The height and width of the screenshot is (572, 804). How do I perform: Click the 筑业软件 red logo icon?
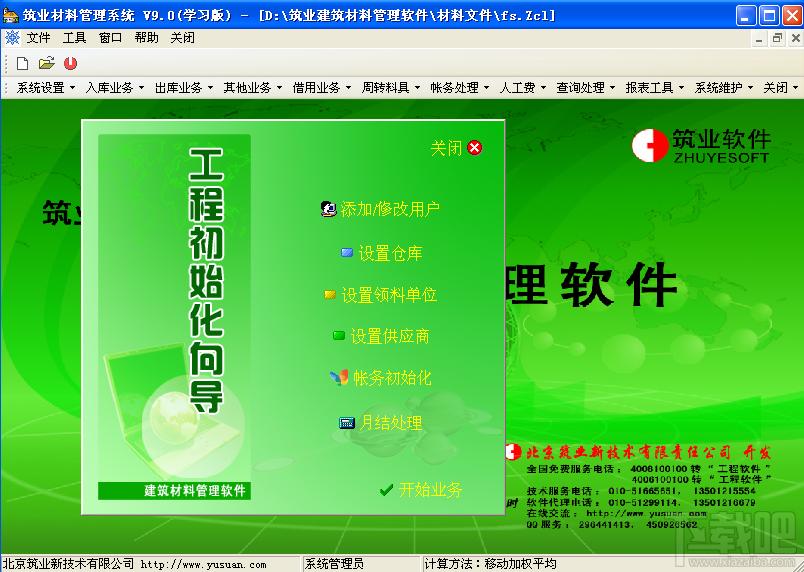[x=650, y=146]
